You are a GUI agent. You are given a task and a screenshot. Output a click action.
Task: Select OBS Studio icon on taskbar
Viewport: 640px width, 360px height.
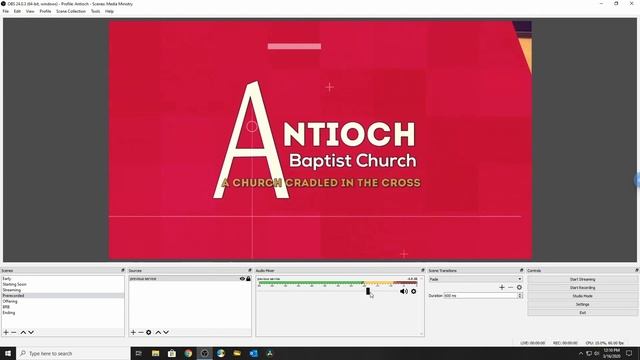[x=204, y=353]
